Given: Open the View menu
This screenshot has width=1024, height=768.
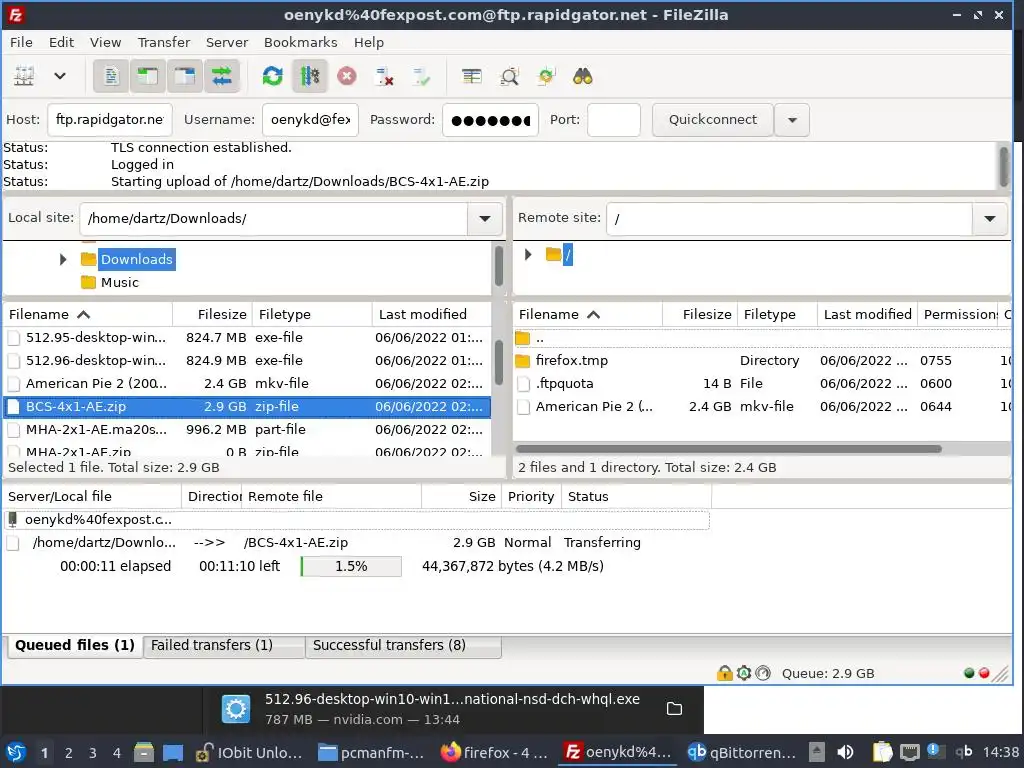Looking at the screenshot, I should pos(105,42).
